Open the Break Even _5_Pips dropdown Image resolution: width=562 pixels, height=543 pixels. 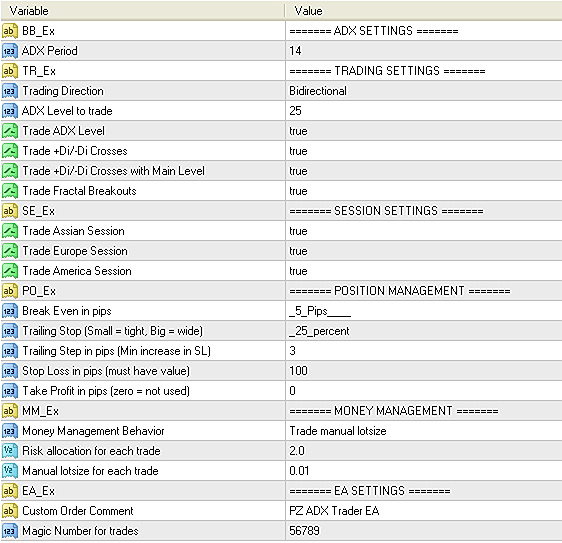424,311
